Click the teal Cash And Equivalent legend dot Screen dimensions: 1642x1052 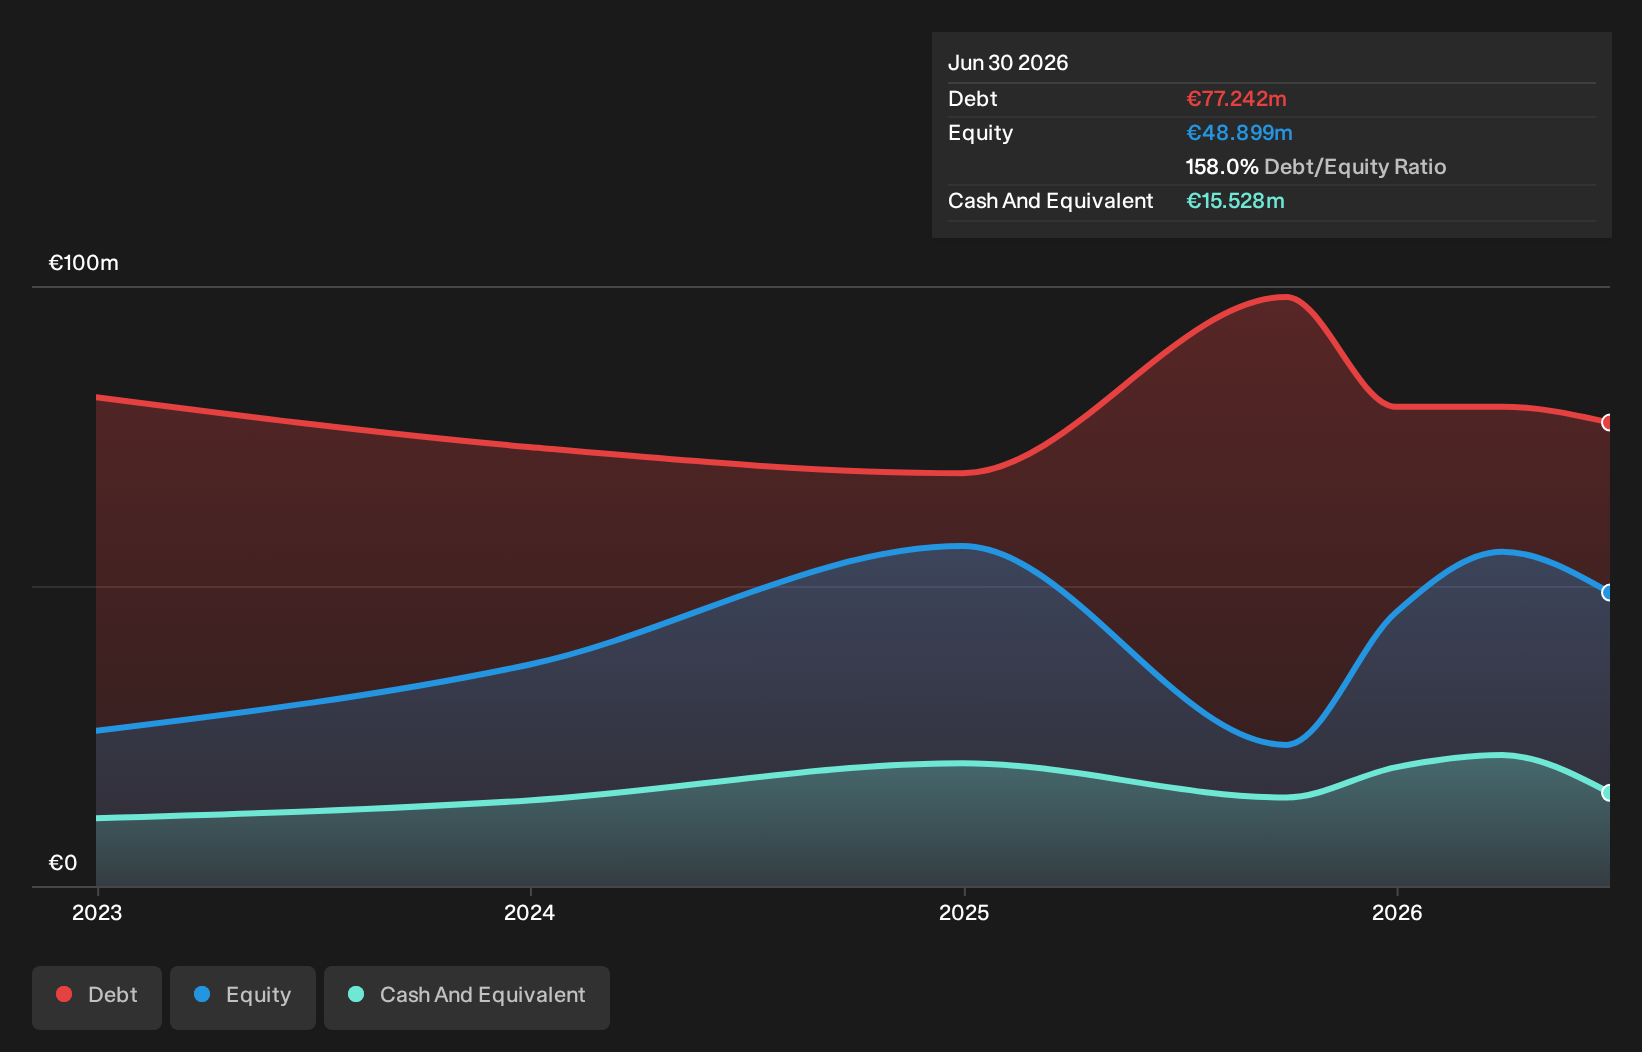[x=356, y=994]
